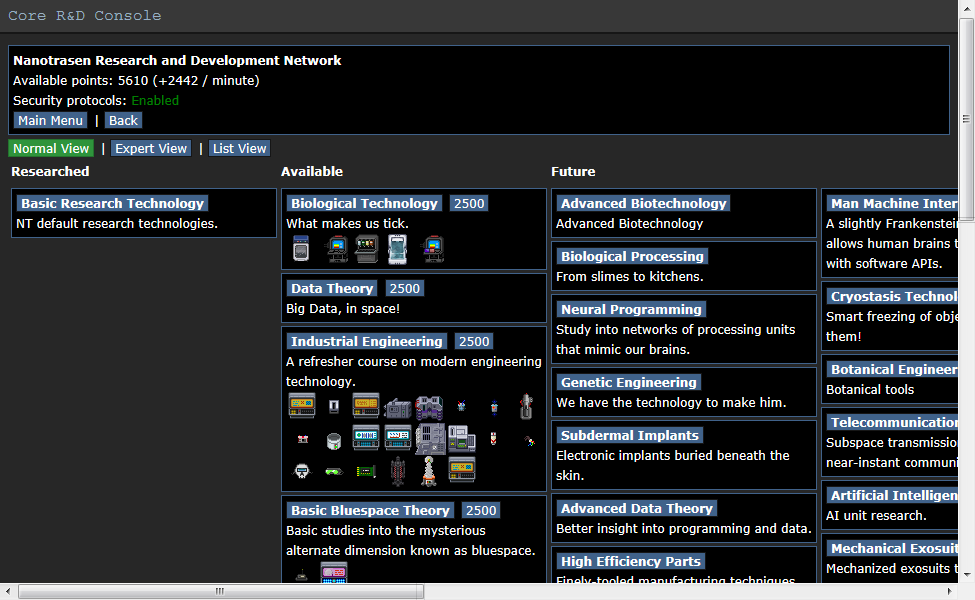The width and height of the screenshot is (975, 600).
Task: Click the vertical scrollbar thumb
Action: (x=966, y=119)
